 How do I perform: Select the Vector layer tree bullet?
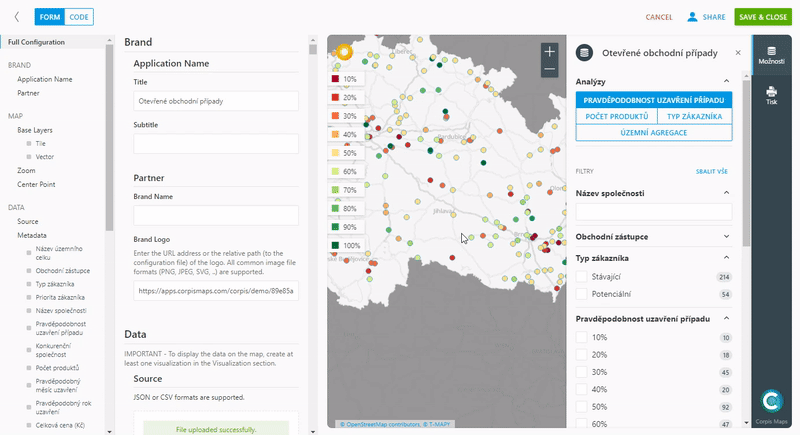pyautogui.click(x=29, y=157)
